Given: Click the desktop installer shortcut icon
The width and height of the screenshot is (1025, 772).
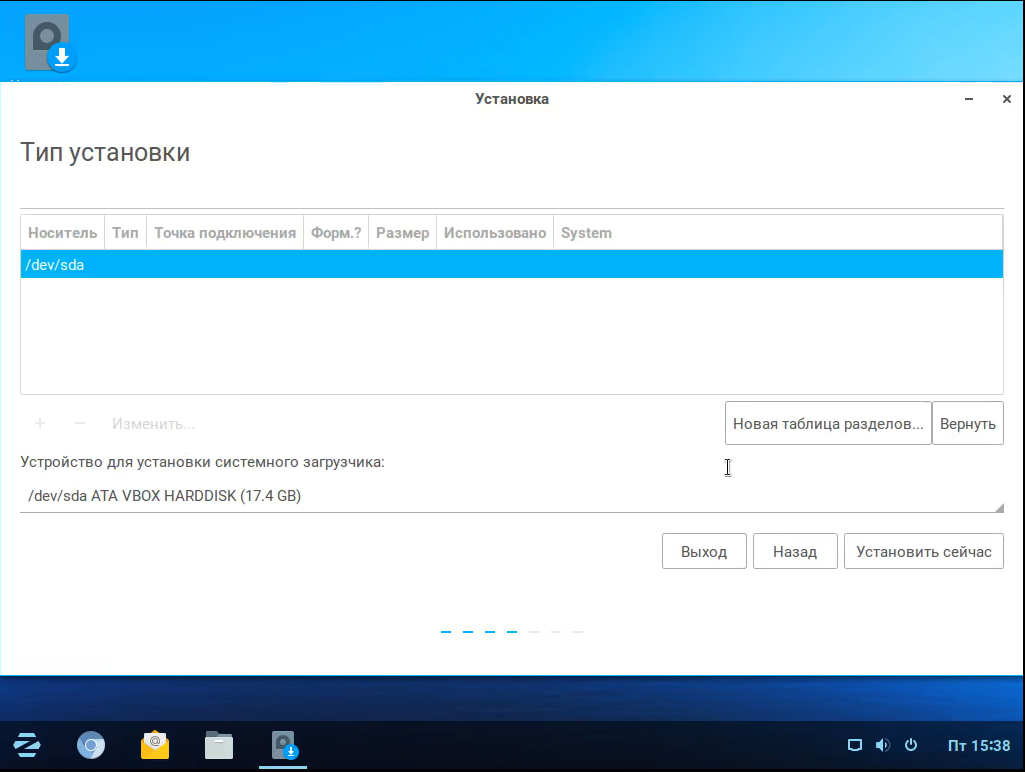Looking at the screenshot, I should 50,44.
